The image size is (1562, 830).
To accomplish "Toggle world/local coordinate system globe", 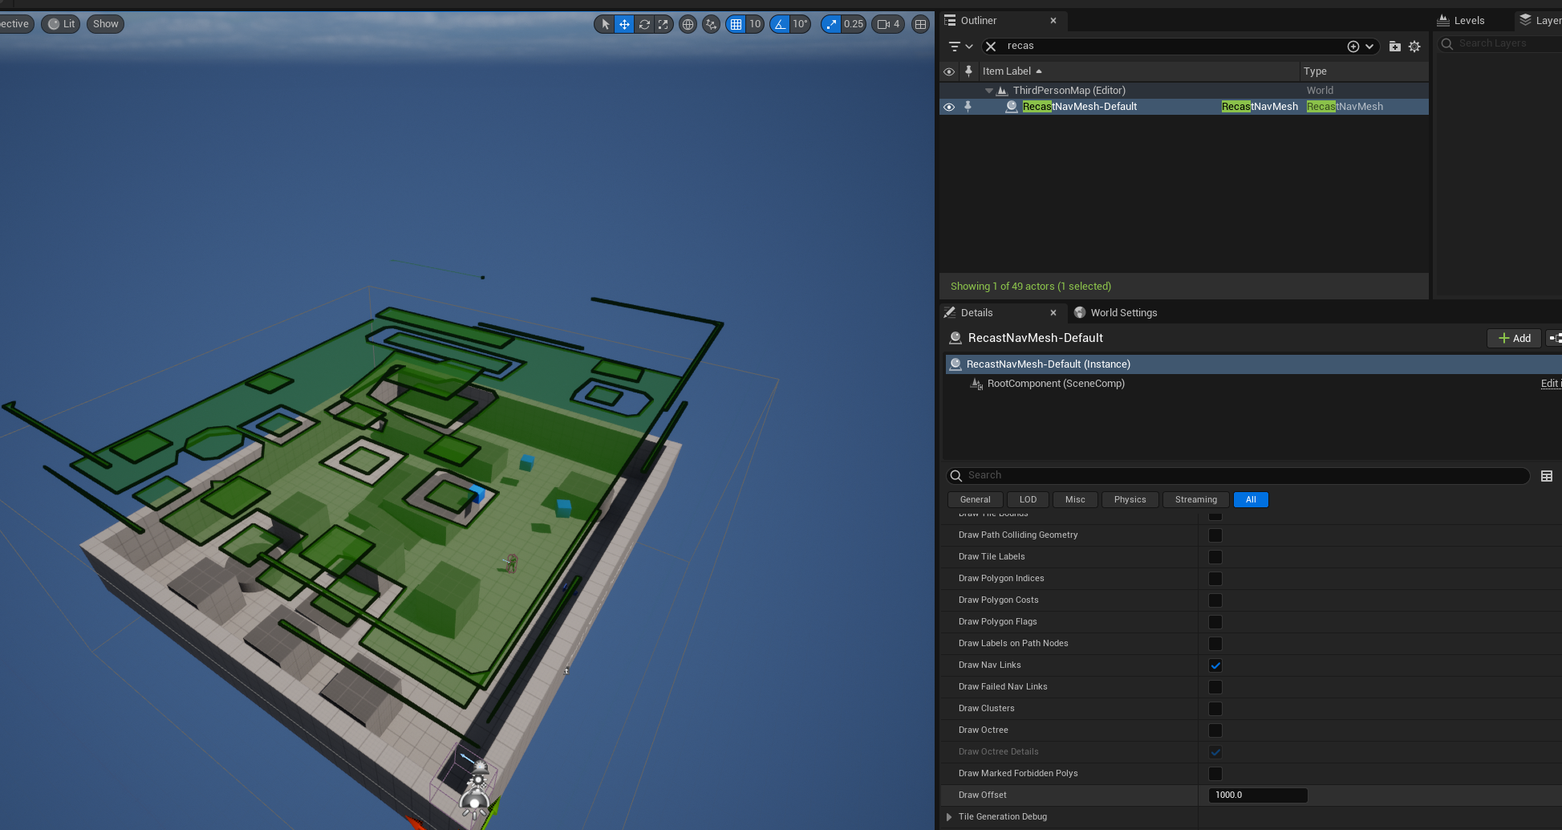I will pyautogui.click(x=688, y=24).
